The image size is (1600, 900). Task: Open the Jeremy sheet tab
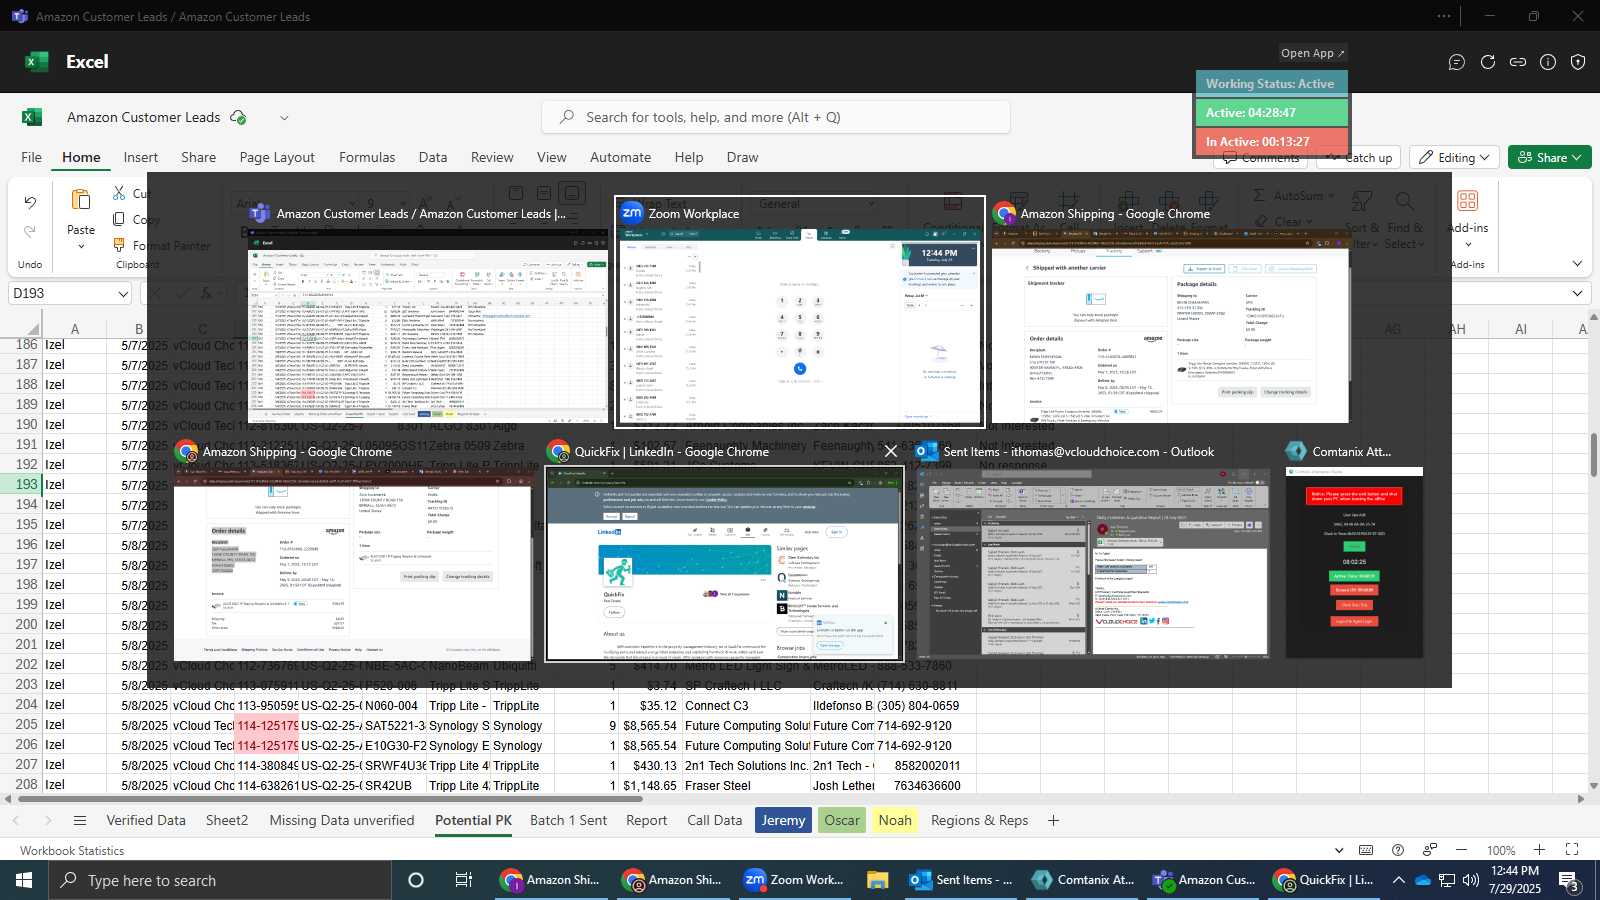click(783, 820)
